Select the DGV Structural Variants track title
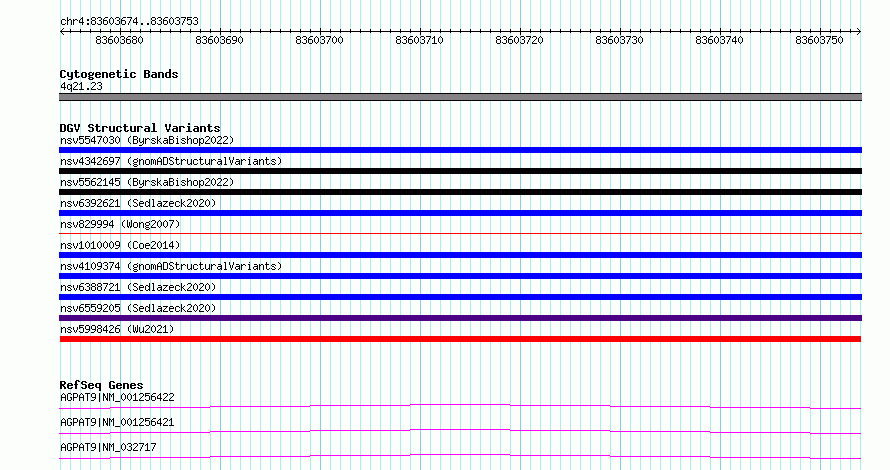Screen dimensions: 890x470 [140, 128]
